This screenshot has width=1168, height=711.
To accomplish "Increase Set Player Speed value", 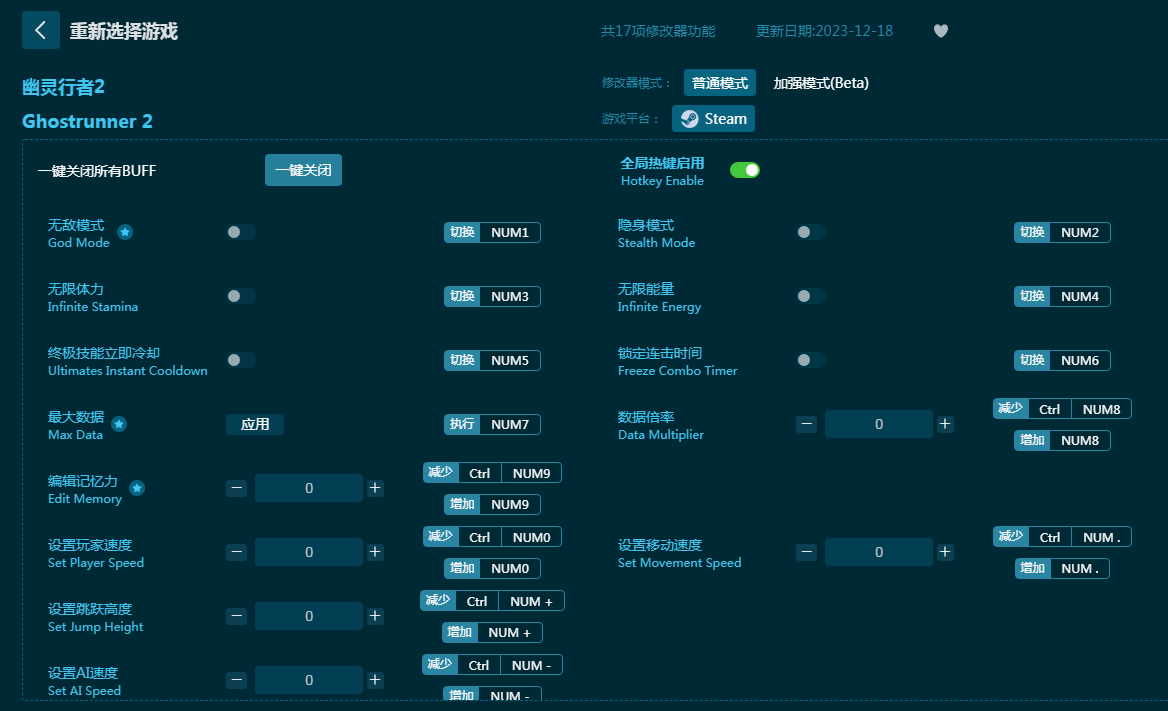I will pos(375,552).
